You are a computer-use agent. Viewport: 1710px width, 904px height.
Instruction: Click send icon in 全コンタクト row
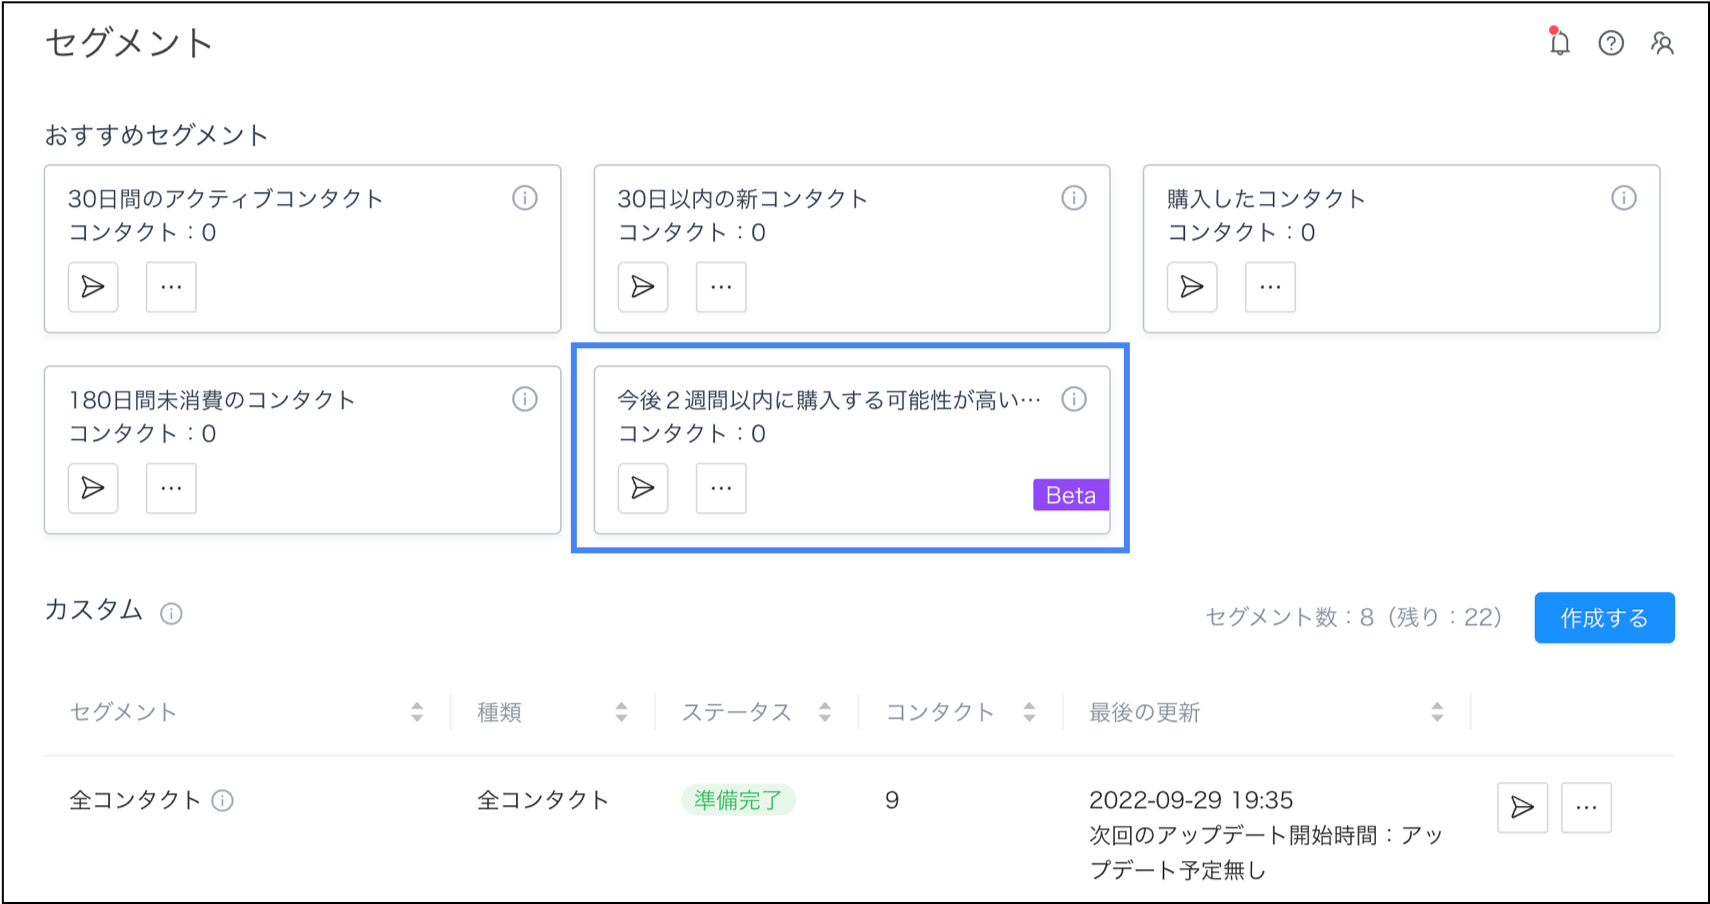pyautogui.click(x=1522, y=807)
